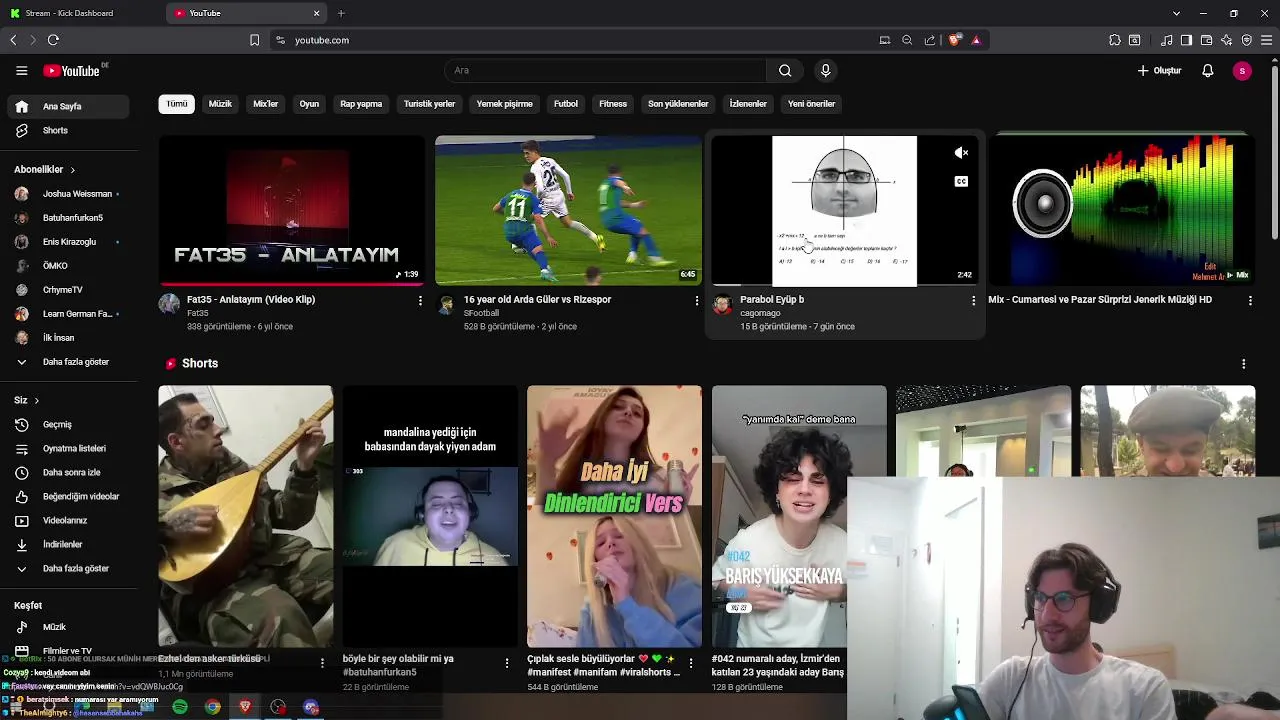Open the media control music note icon
This screenshot has width=1280, height=720.
coord(1166,40)
